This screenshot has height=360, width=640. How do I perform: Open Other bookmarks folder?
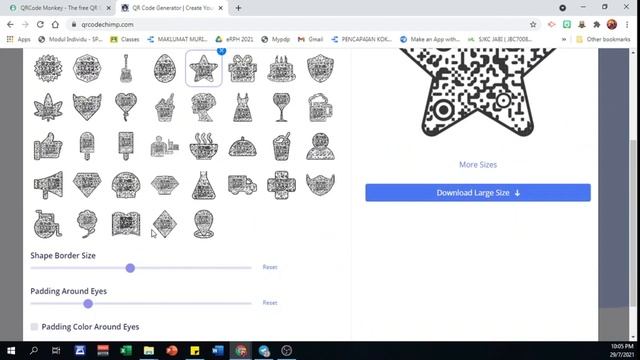point(603,39)
